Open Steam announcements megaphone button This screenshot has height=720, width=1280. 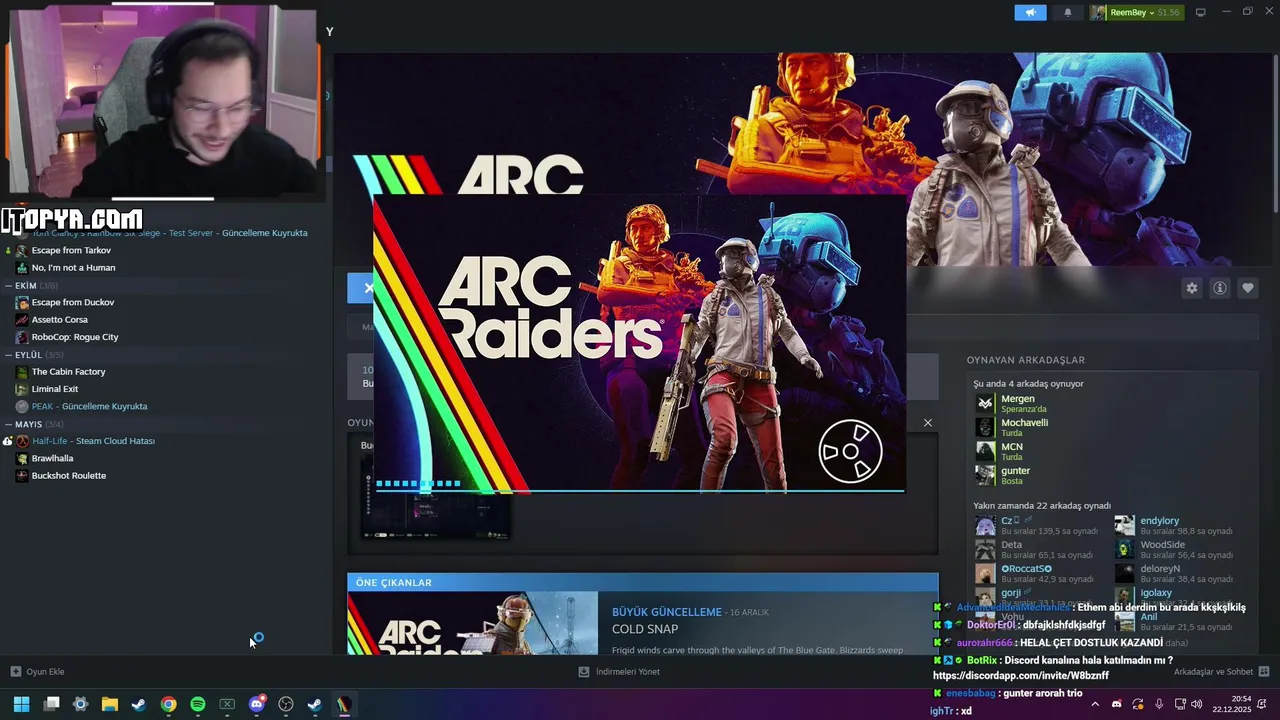[x=1030, y=13]
